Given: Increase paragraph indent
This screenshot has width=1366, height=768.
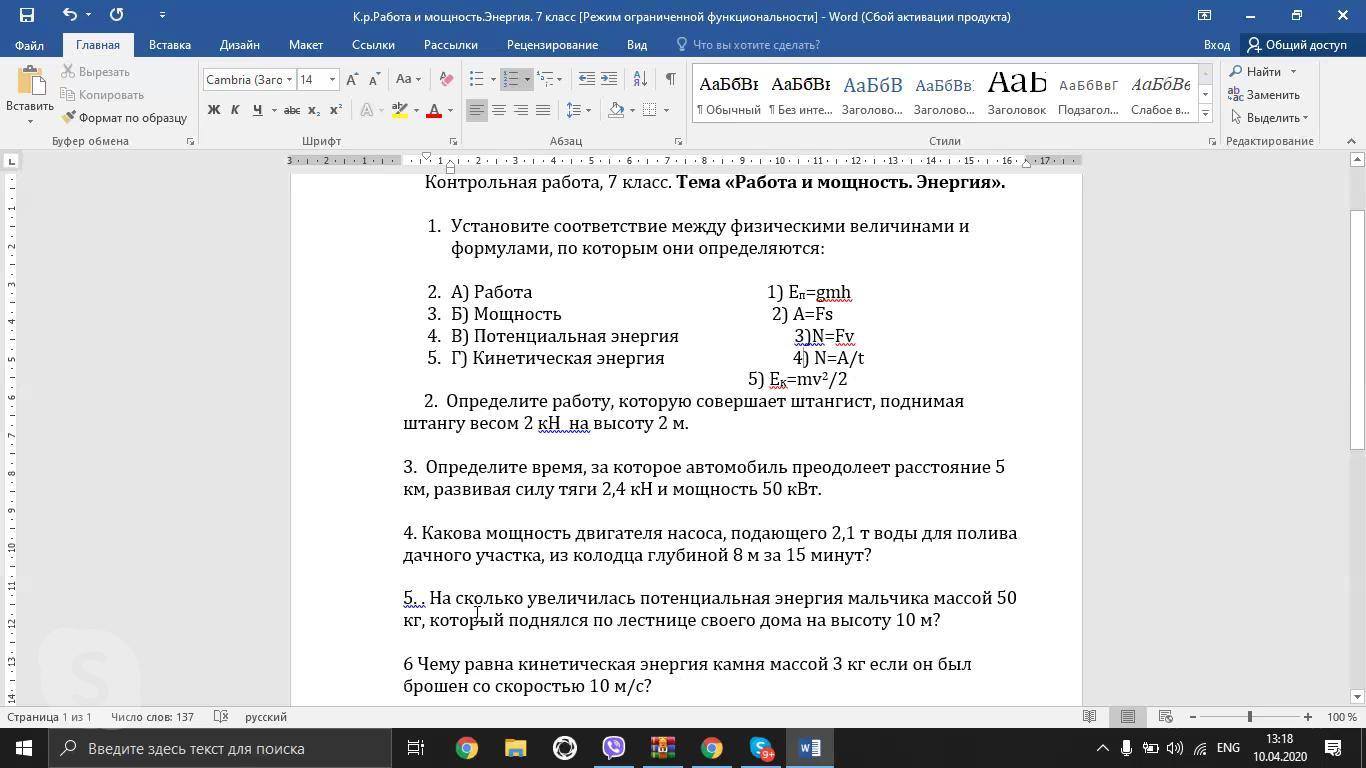Looking at the screenshot, I should click(609, 79).
